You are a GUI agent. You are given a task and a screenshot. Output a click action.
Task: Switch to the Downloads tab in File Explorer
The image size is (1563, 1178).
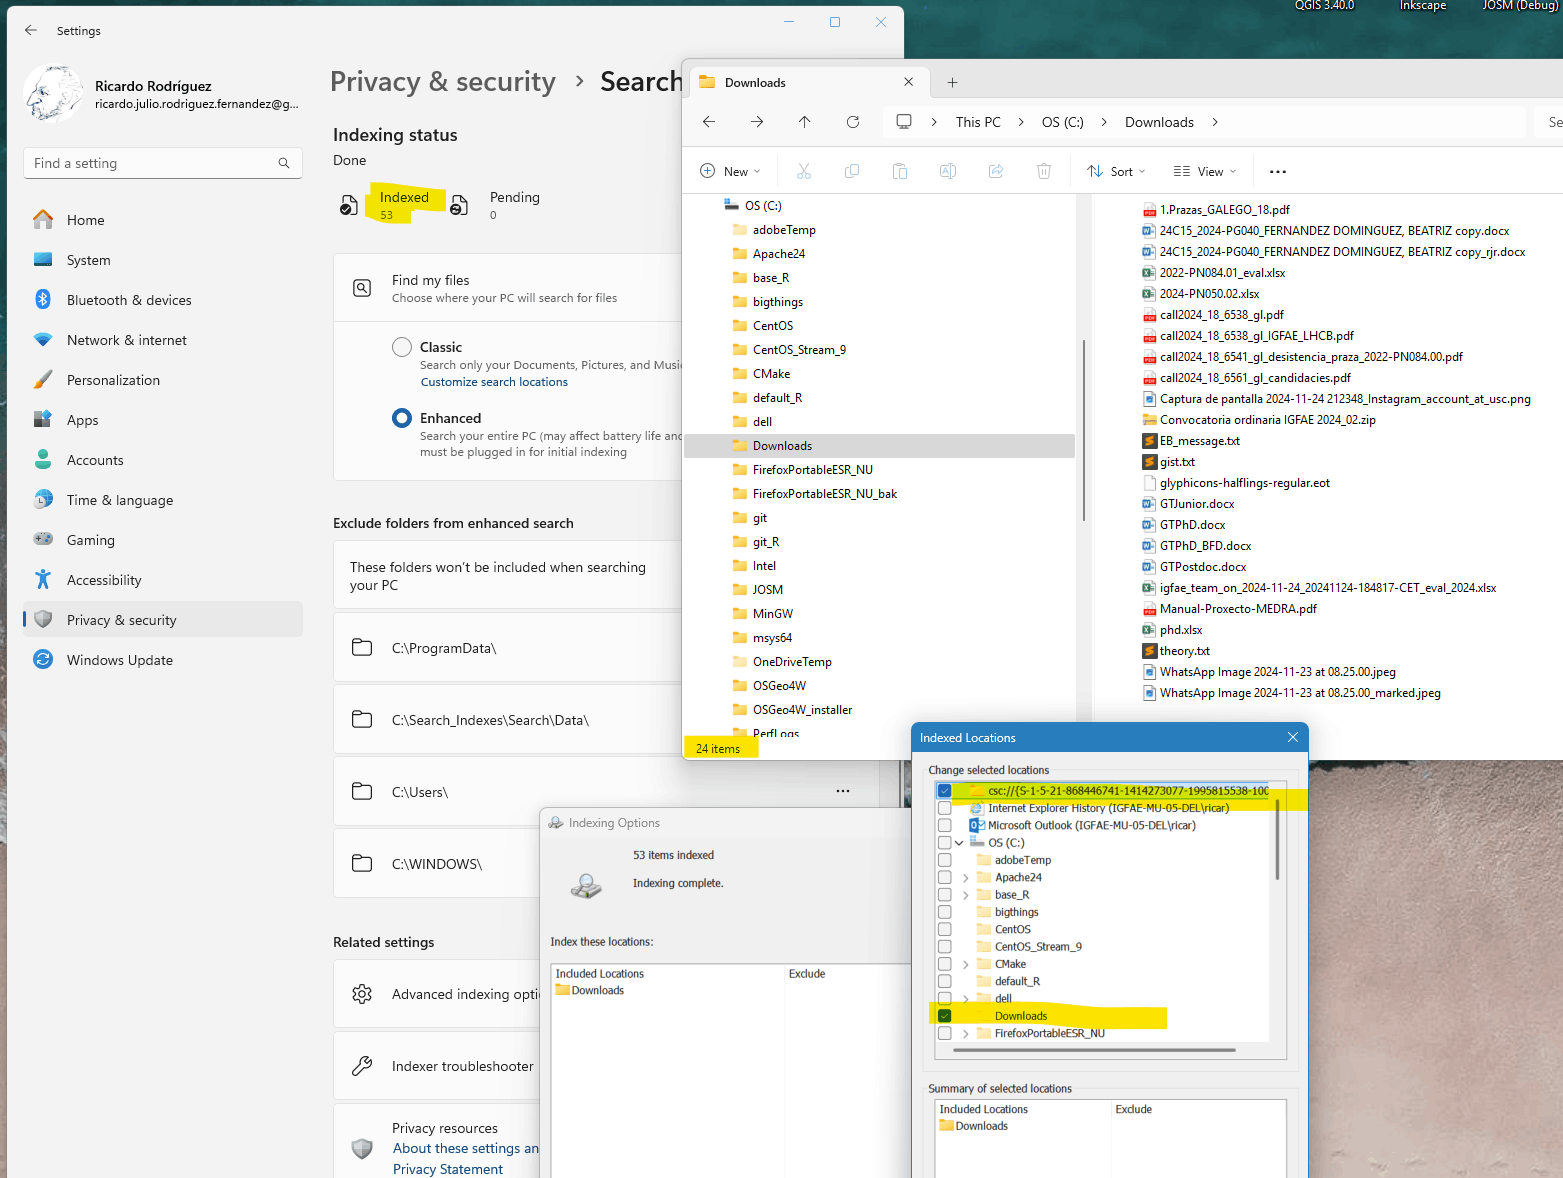coord(756,82)
